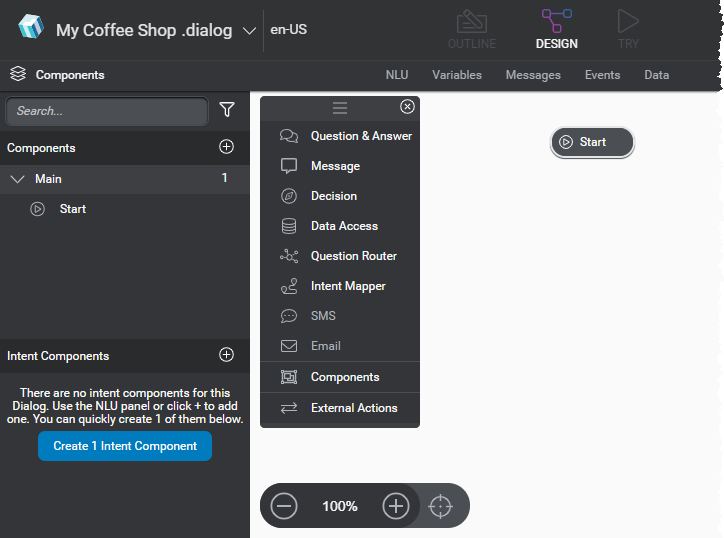This screenshot has height=538, width=724.
Task: Click Create 1 Intent Component button
Action: [125, 446]
